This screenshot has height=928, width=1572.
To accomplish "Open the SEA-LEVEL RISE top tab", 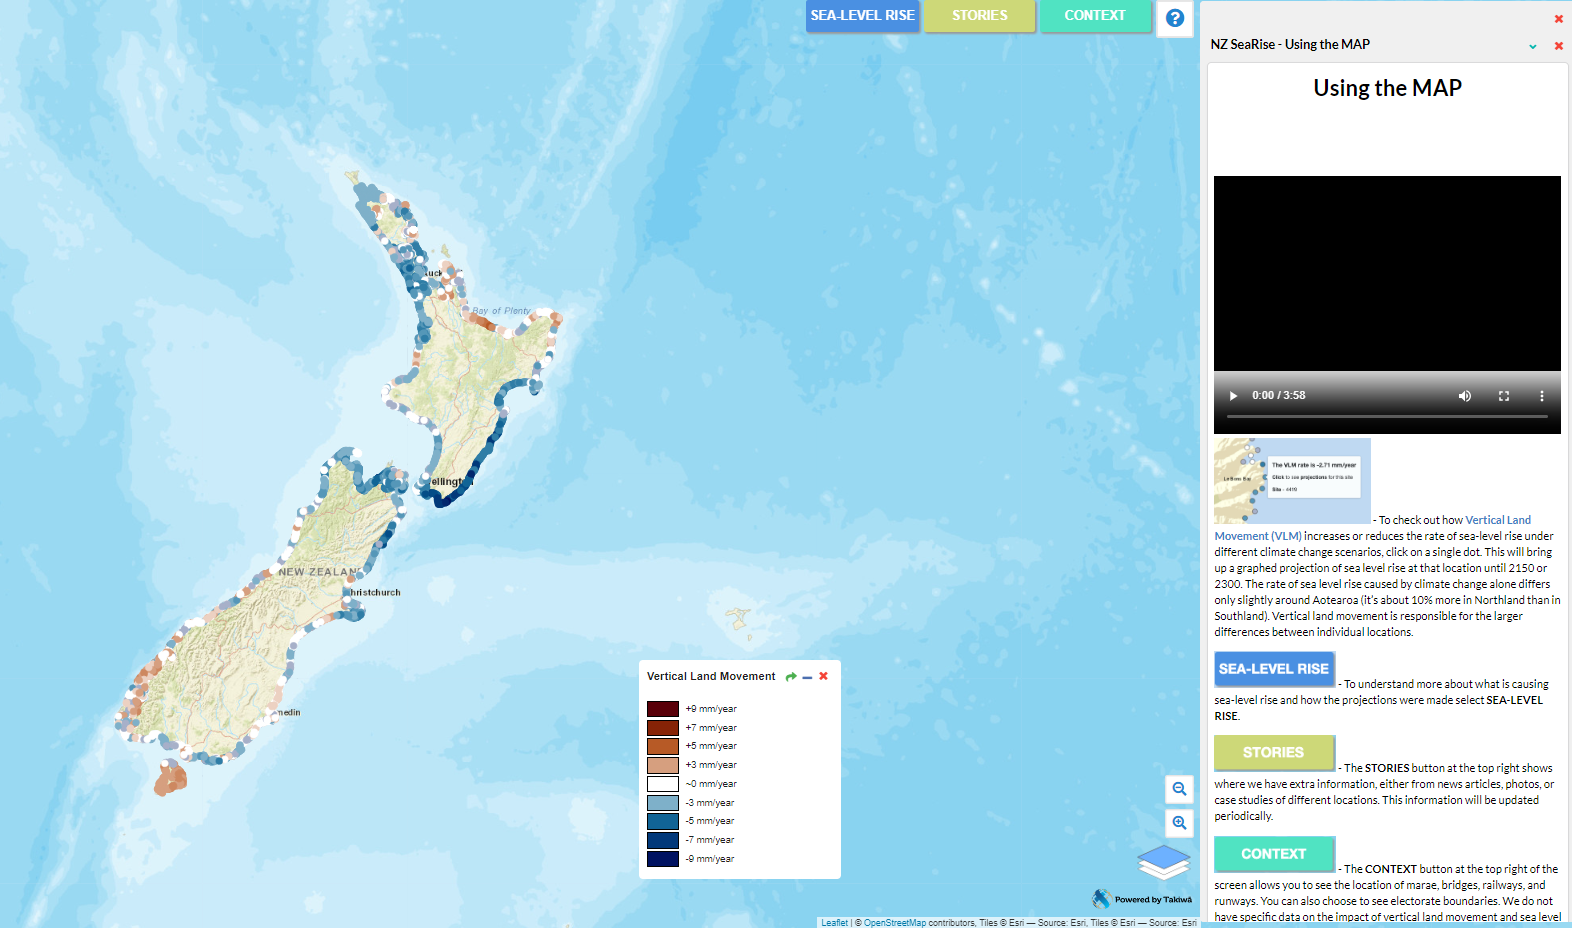I will 862,16.
